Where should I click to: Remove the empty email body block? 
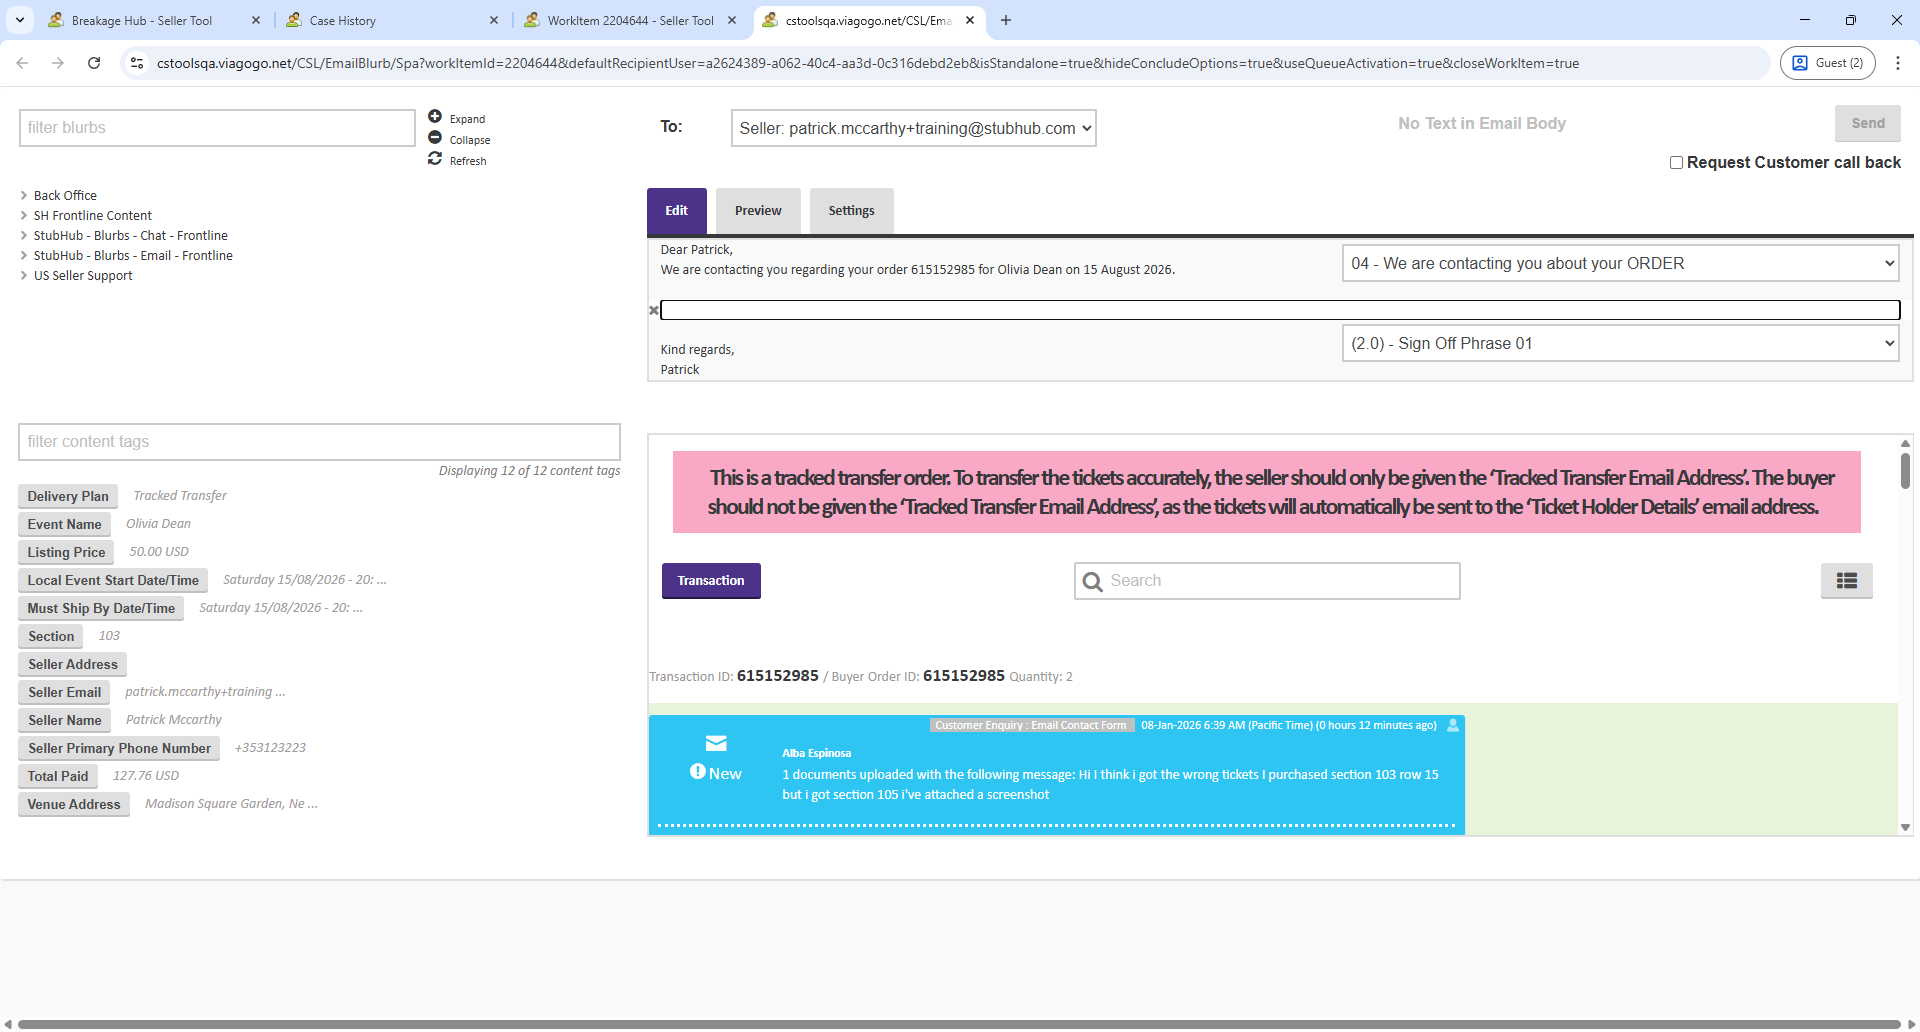point(654,311)
